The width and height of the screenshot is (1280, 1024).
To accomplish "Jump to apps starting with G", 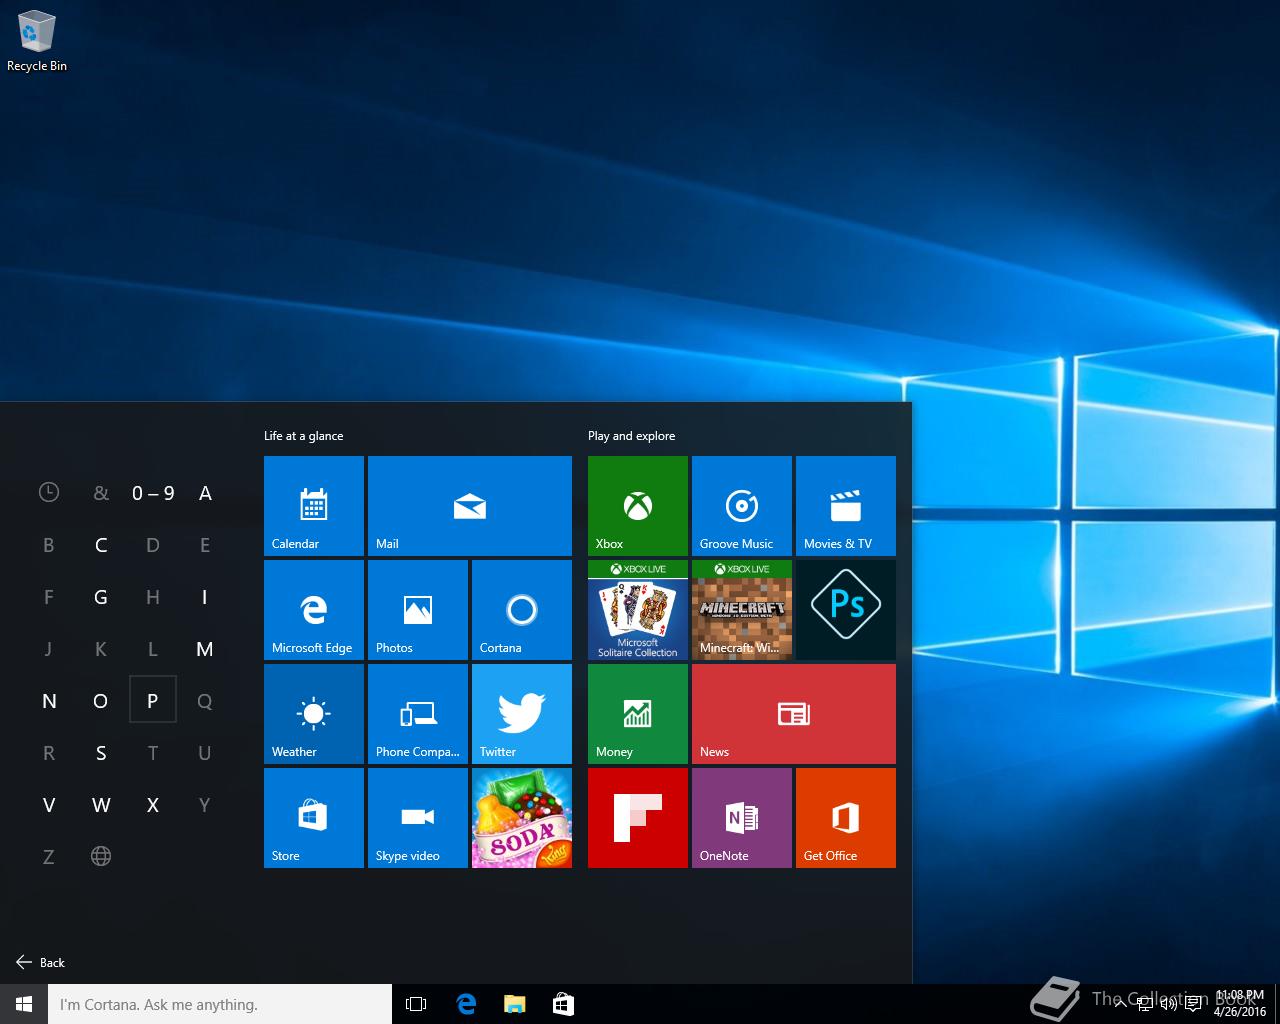I will pyautogui.click(x=101, y=596).
